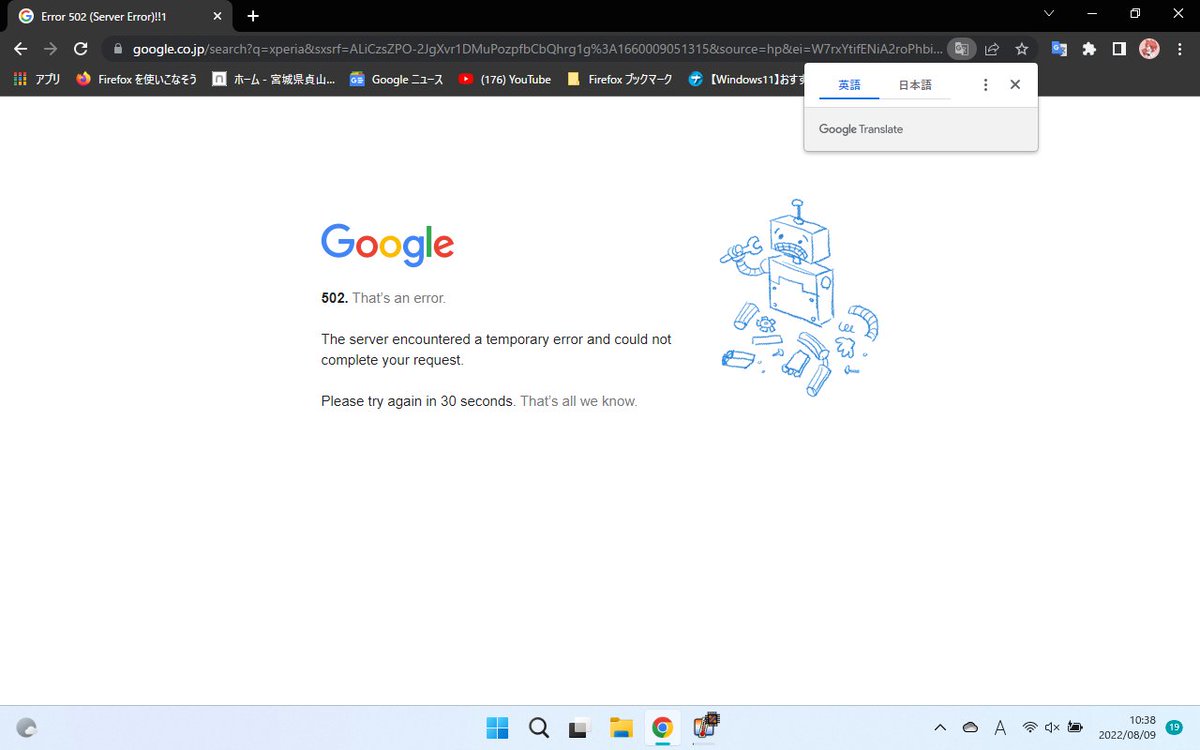This screenshot has height=750, width=1200.
Task: Close the Google Translate popup
Action: tap(1015, 85)
